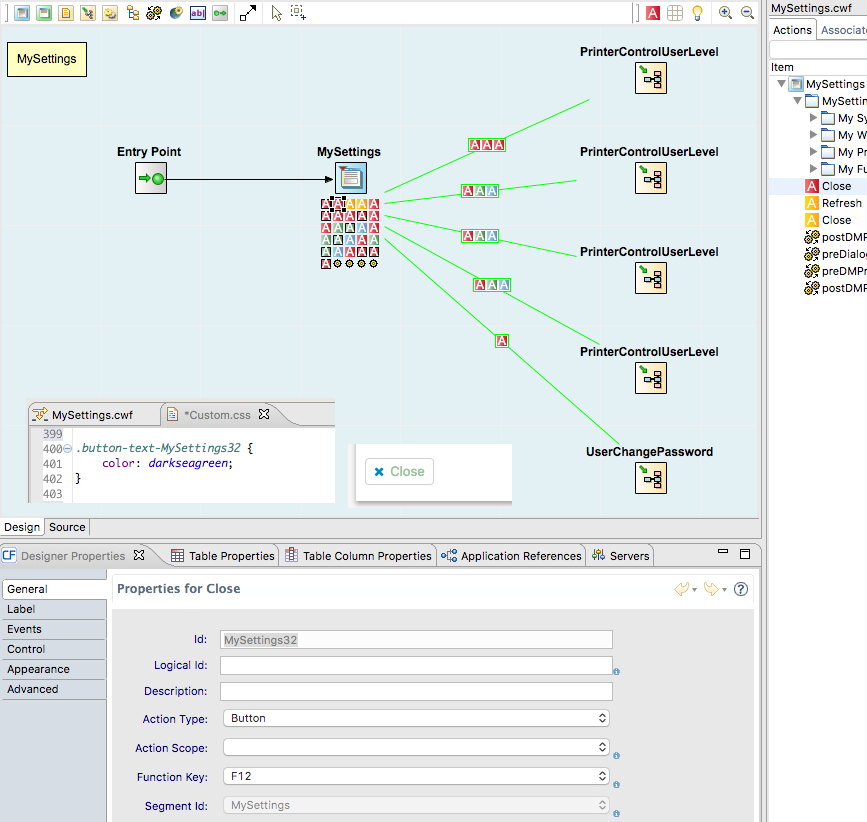The width and height of the screenshot is (867, 822).
Task: Select the General properties section
Action: (54, 589)
